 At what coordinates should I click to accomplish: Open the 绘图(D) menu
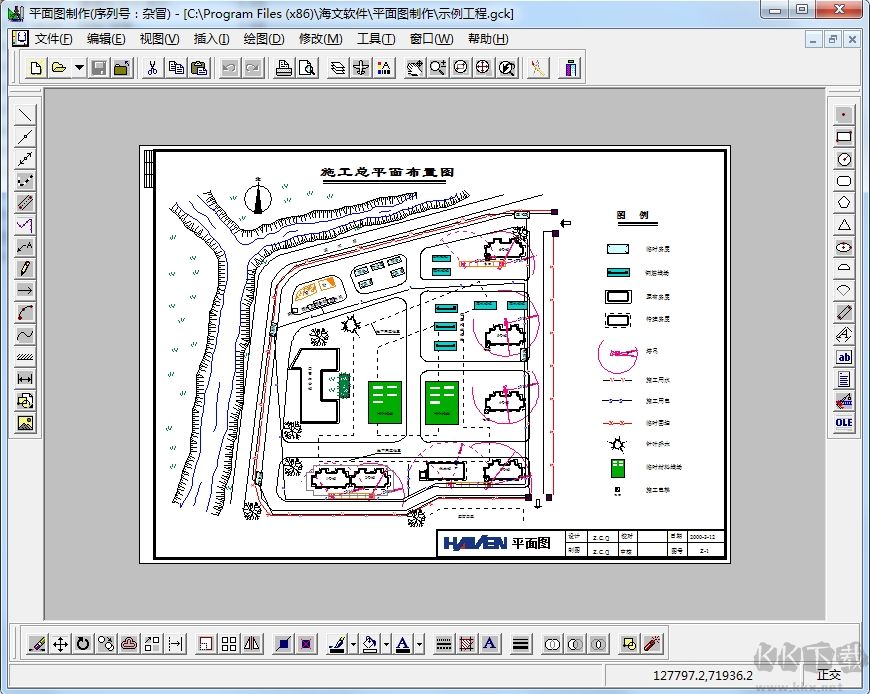263,39
